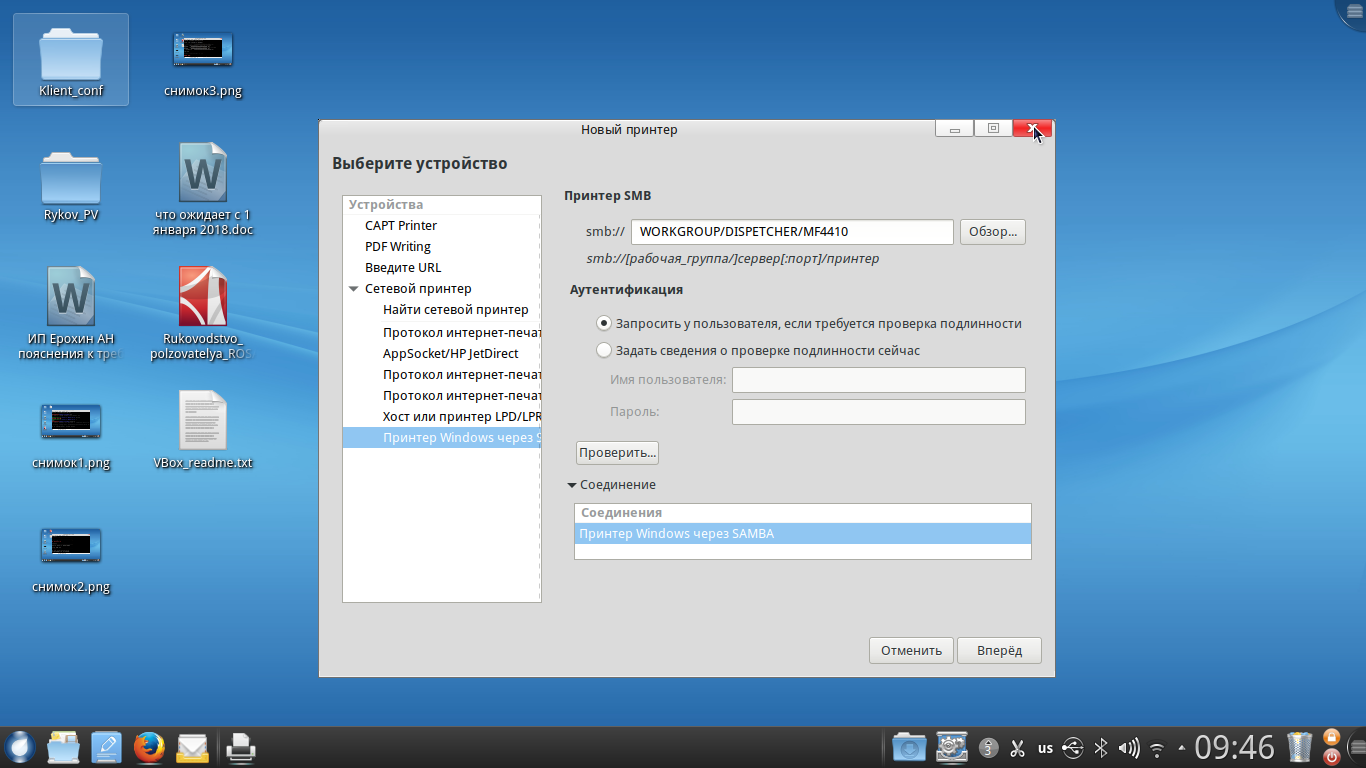Select VBox_readme.txt file on desktop
Viewport: 1366px width, 768px height.
click(x=203, y=430)
